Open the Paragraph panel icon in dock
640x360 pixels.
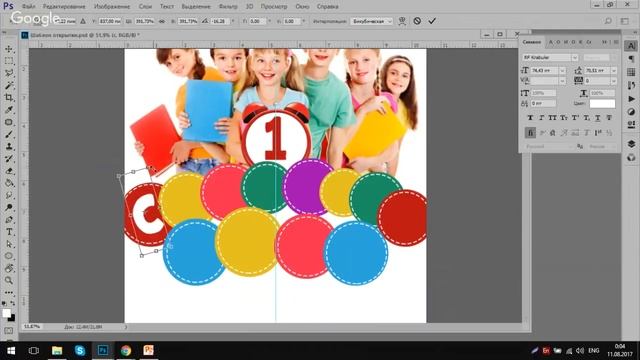(x=631, y=59)
